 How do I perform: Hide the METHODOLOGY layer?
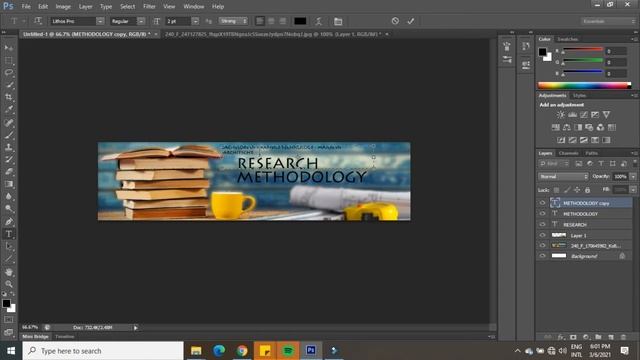coord(542,213)
